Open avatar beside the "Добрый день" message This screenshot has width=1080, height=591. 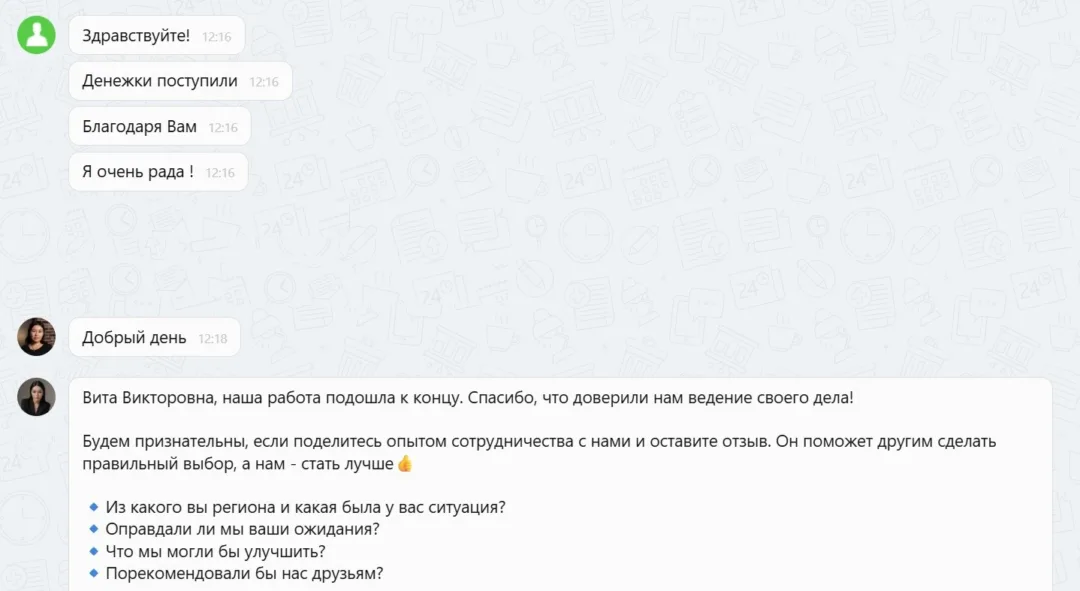[x=37, y=337]
